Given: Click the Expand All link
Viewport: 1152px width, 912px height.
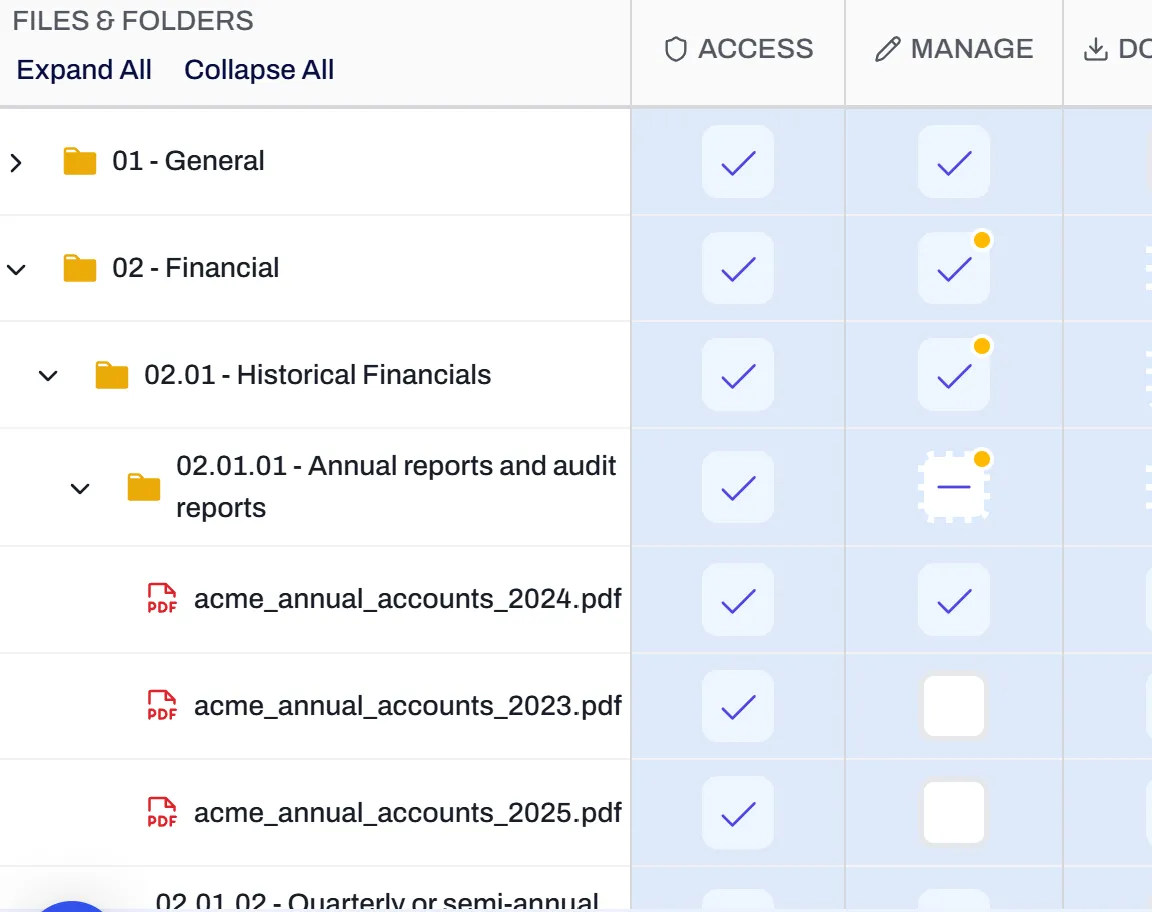Looking at the screenshot, I should tap(84, 69).
